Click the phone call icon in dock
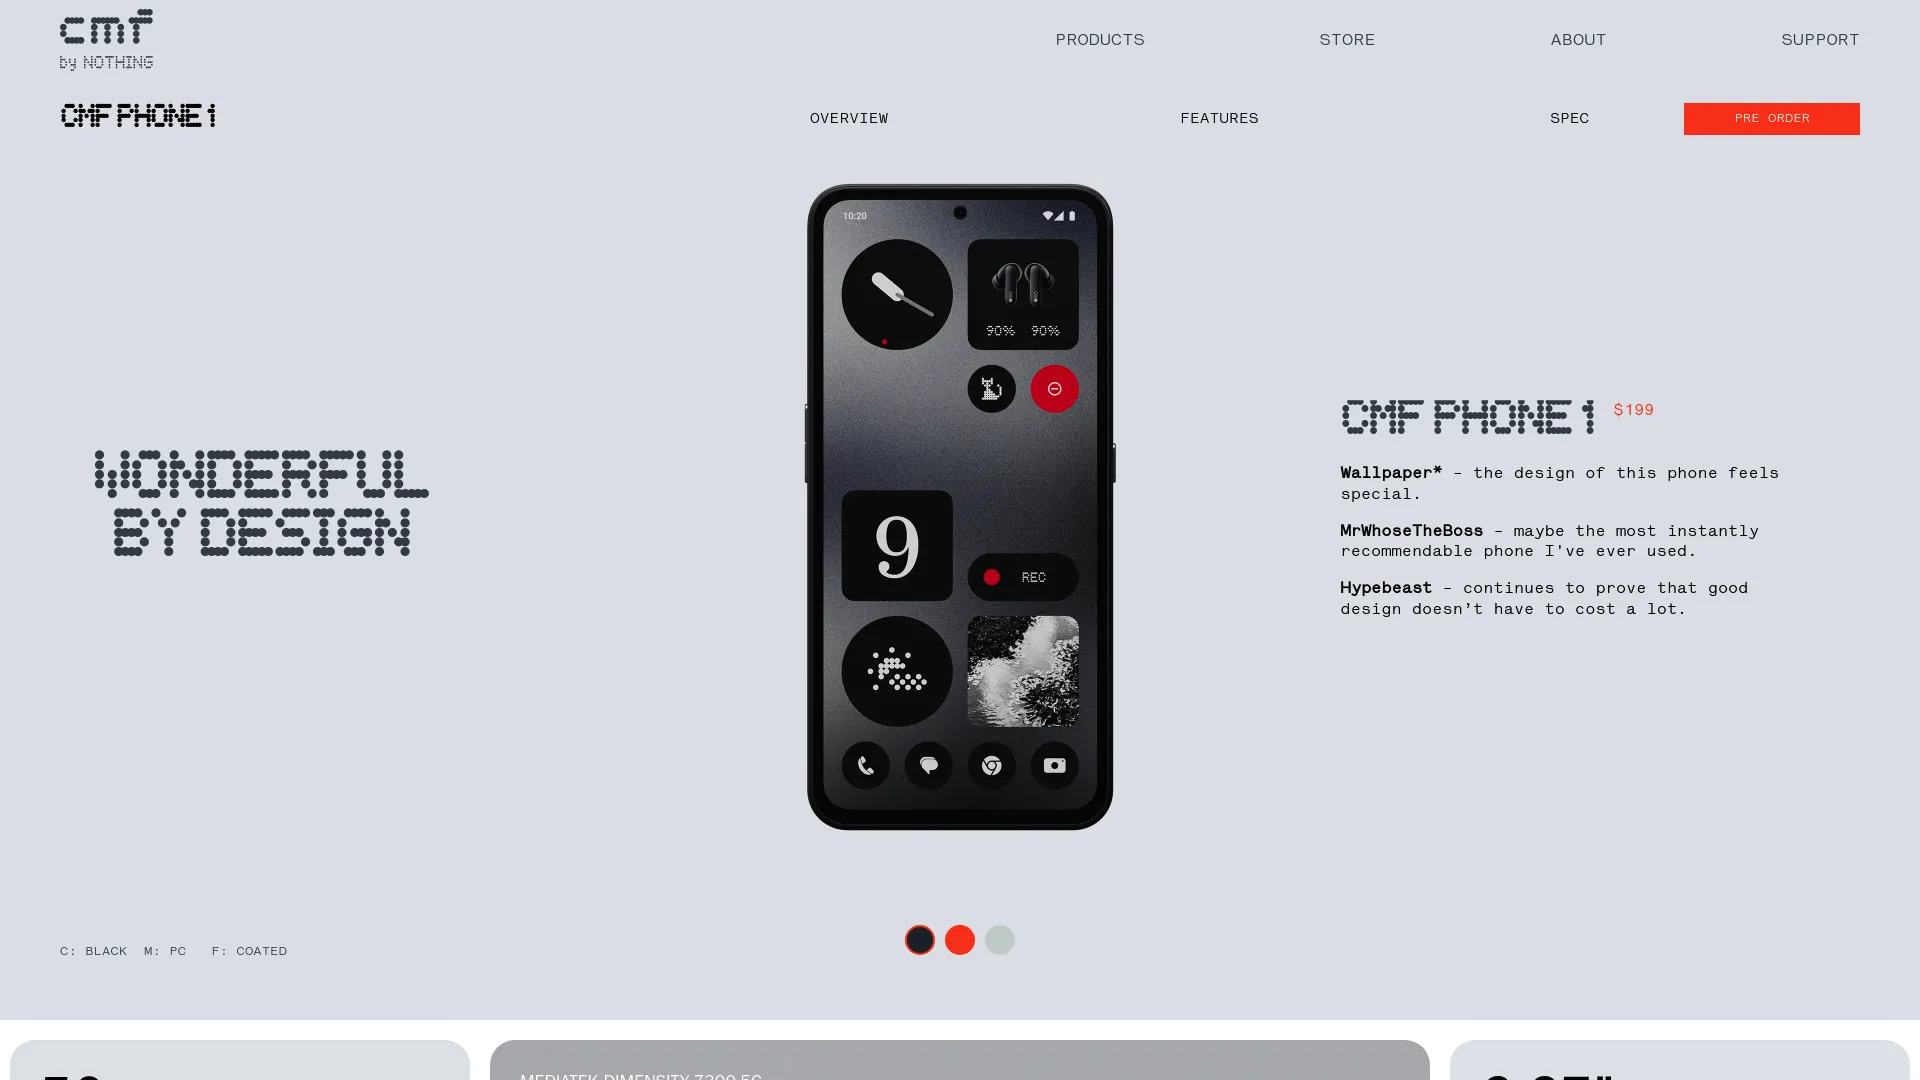Viewport: 1920px width, 1080px height. (x=865, y=765)
